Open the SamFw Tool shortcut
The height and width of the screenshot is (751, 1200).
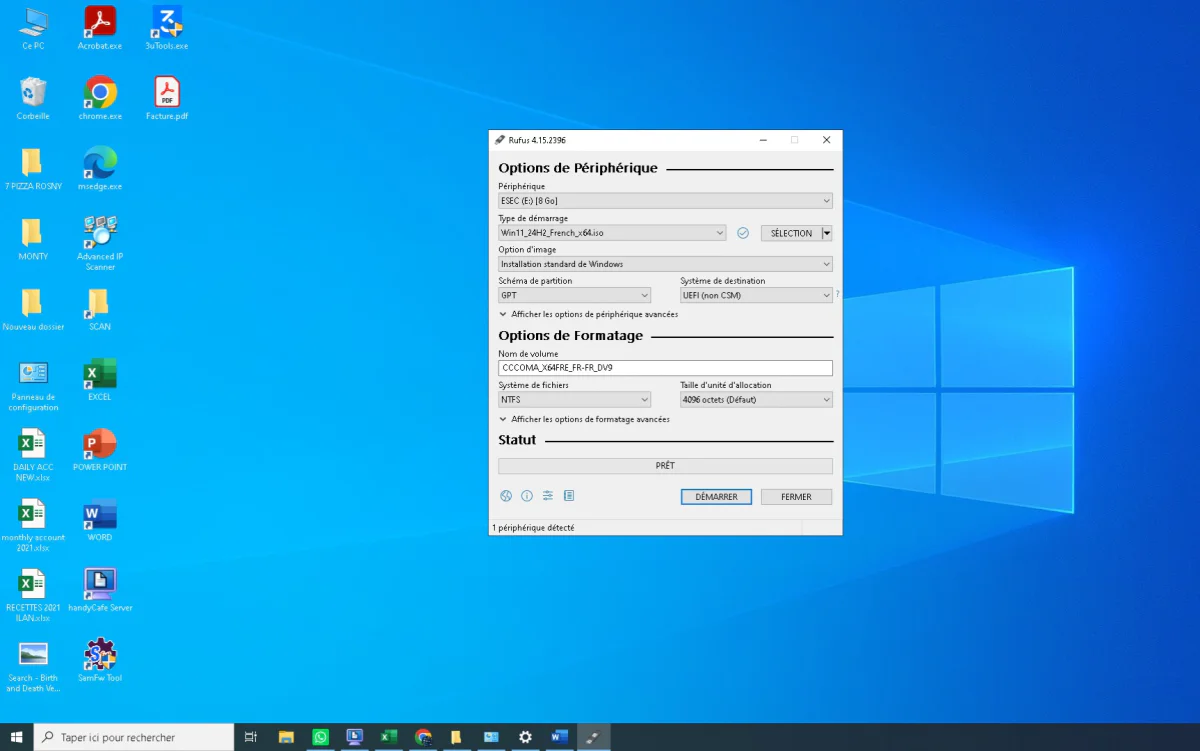pyautogui.click(x=100, y=660)
